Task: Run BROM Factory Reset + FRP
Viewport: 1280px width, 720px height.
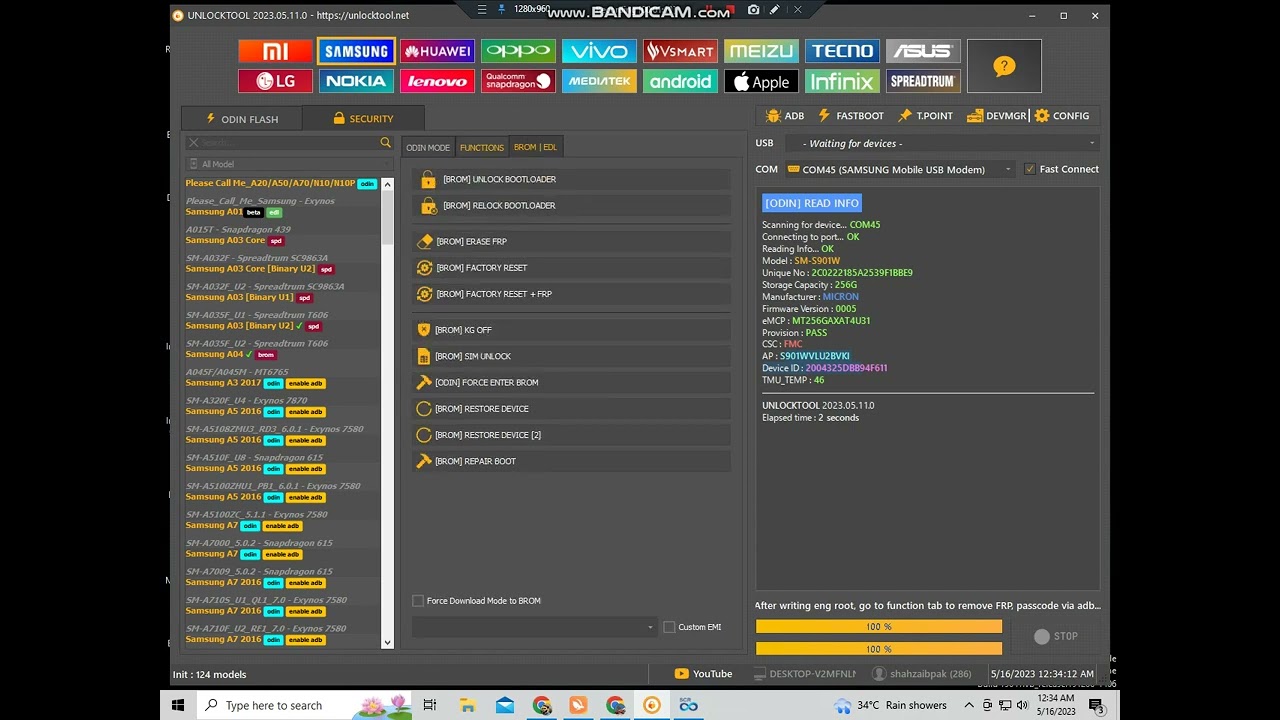Action: coord(571,294)
